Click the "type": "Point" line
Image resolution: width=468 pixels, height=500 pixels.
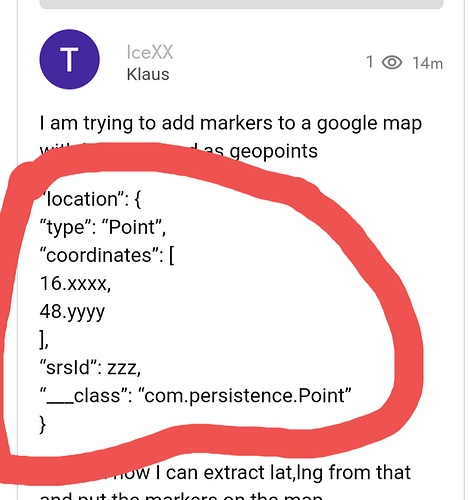pyautogui.click(x=103, y=228)
